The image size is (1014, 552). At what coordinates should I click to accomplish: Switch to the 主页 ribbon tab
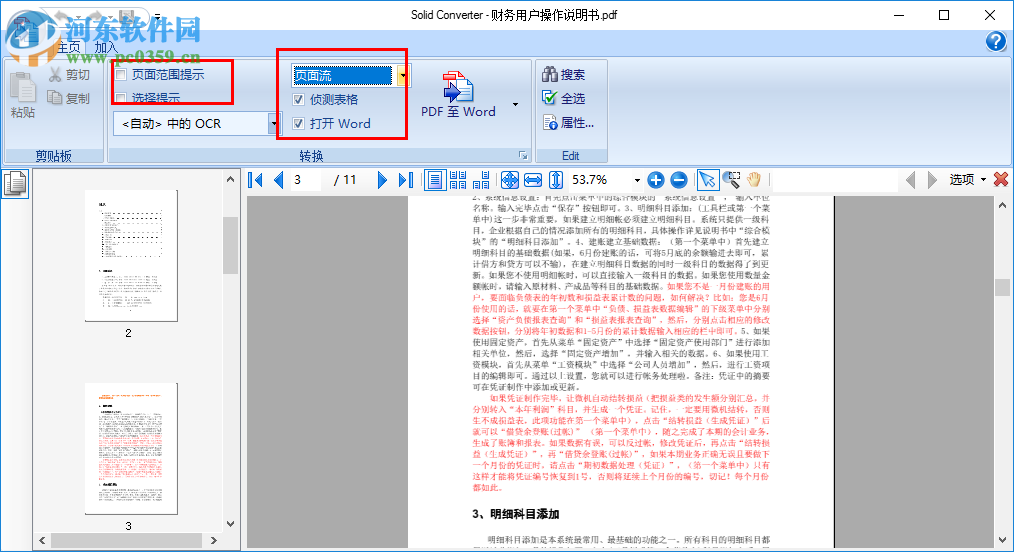tap(68, 47)
